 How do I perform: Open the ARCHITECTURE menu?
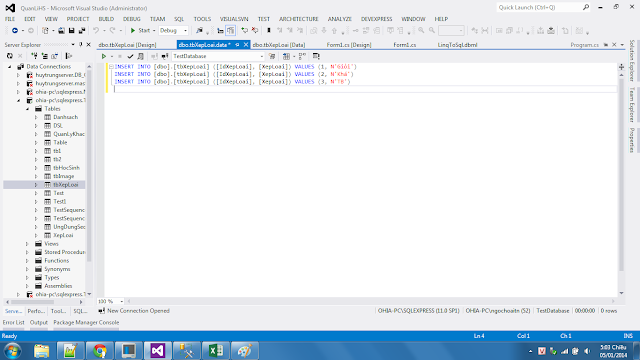pyautogui.click(x=299, y=19)
